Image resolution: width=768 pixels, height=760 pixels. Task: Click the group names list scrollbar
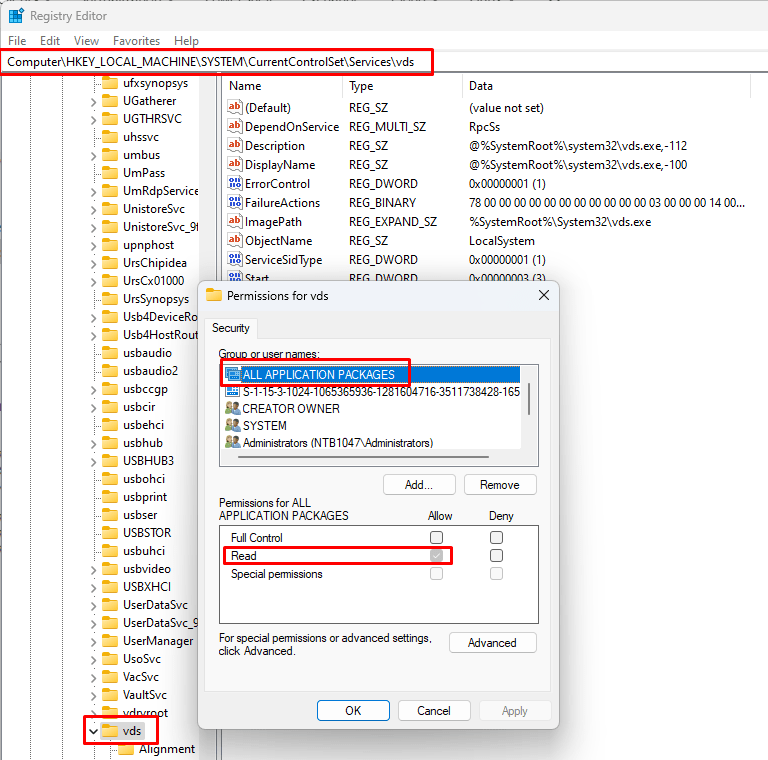click(529, 400)
